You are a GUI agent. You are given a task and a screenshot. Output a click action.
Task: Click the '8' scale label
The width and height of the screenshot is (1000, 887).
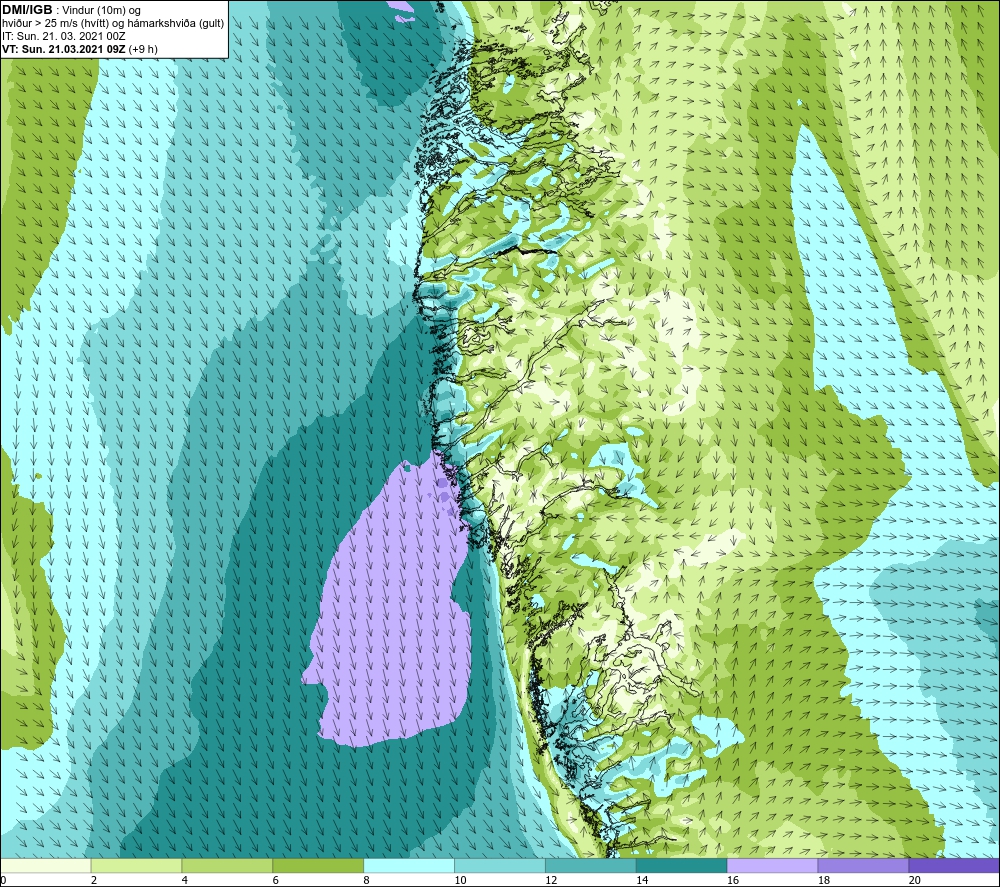pos(367,880)
